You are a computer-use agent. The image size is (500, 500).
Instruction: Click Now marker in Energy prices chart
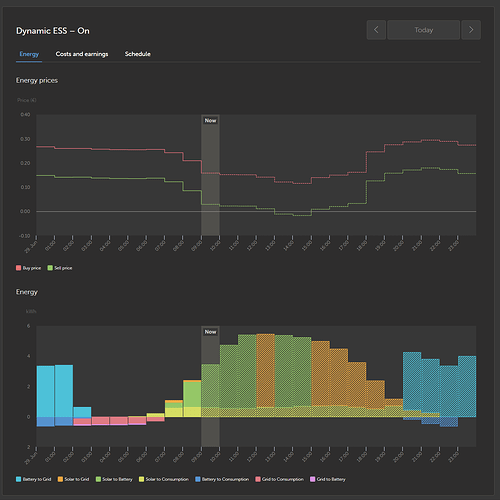210,121
